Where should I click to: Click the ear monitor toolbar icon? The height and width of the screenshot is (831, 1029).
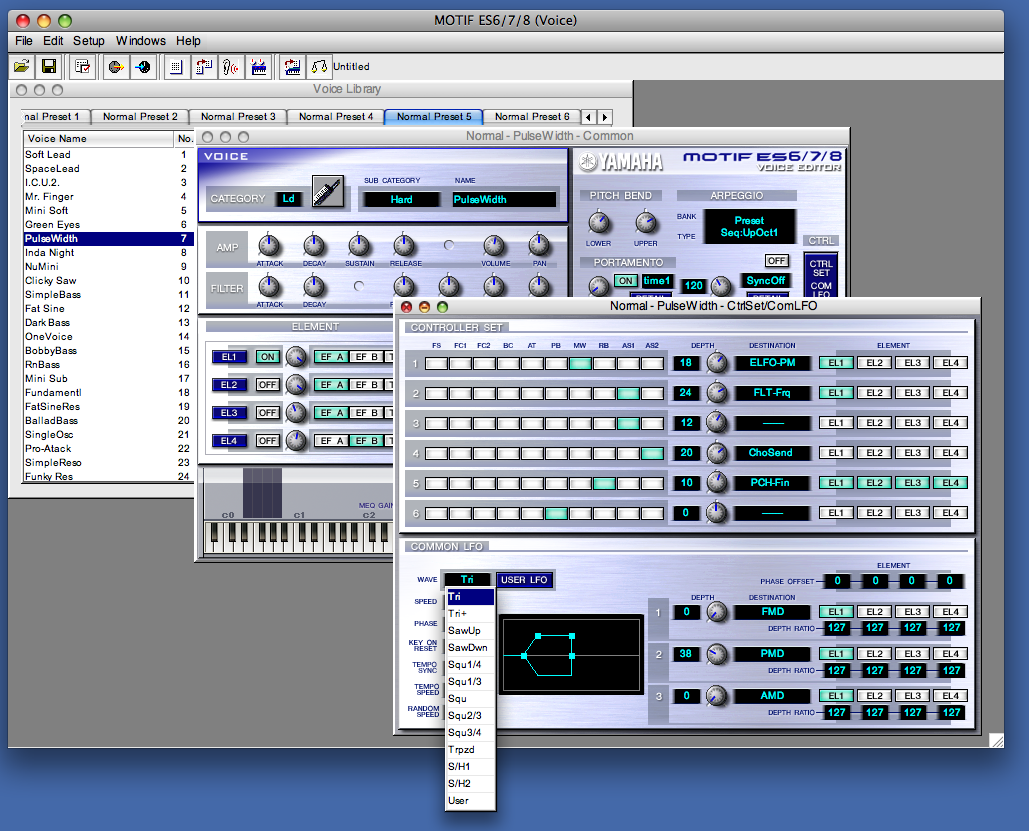(x=231, y=66)
